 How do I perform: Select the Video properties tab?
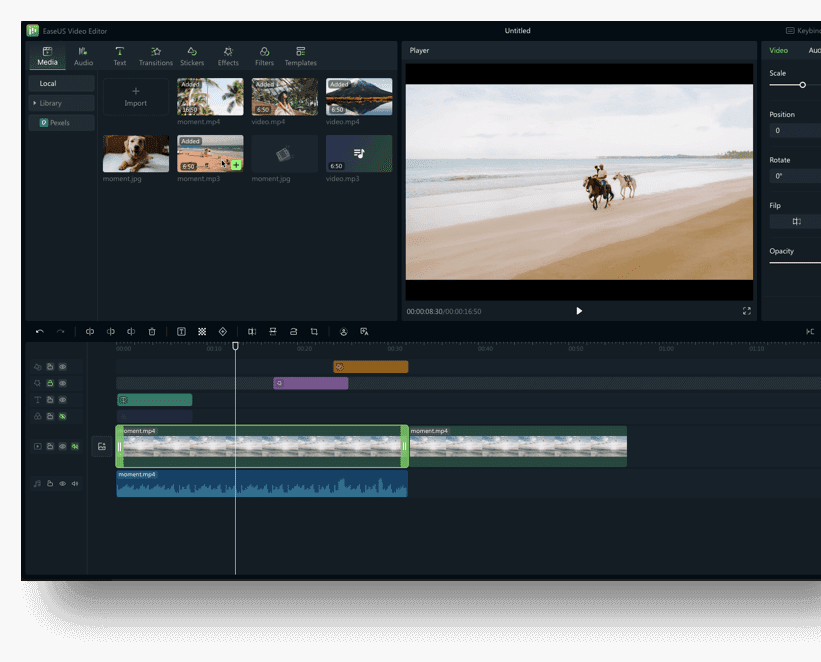[x=779, y=50]
